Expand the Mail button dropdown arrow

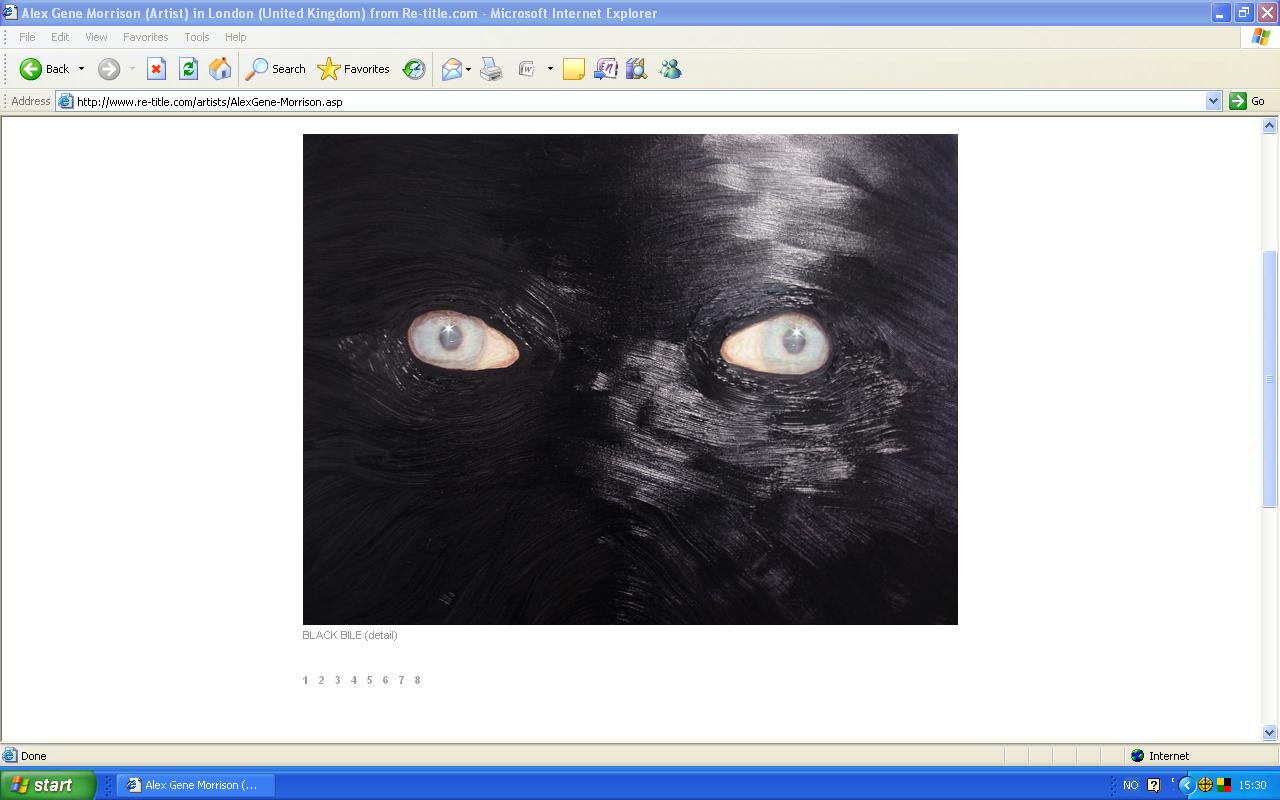click(x=468, y=69)
